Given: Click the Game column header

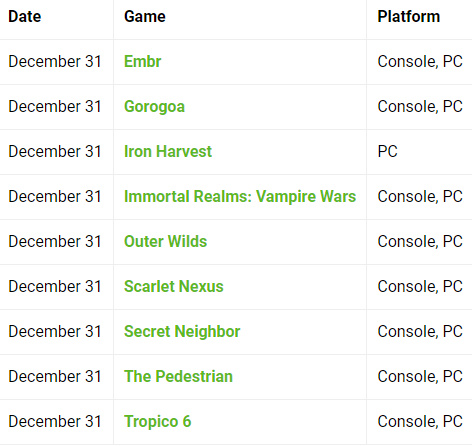Looking at the screenshot, I should [x=145, y=17].
